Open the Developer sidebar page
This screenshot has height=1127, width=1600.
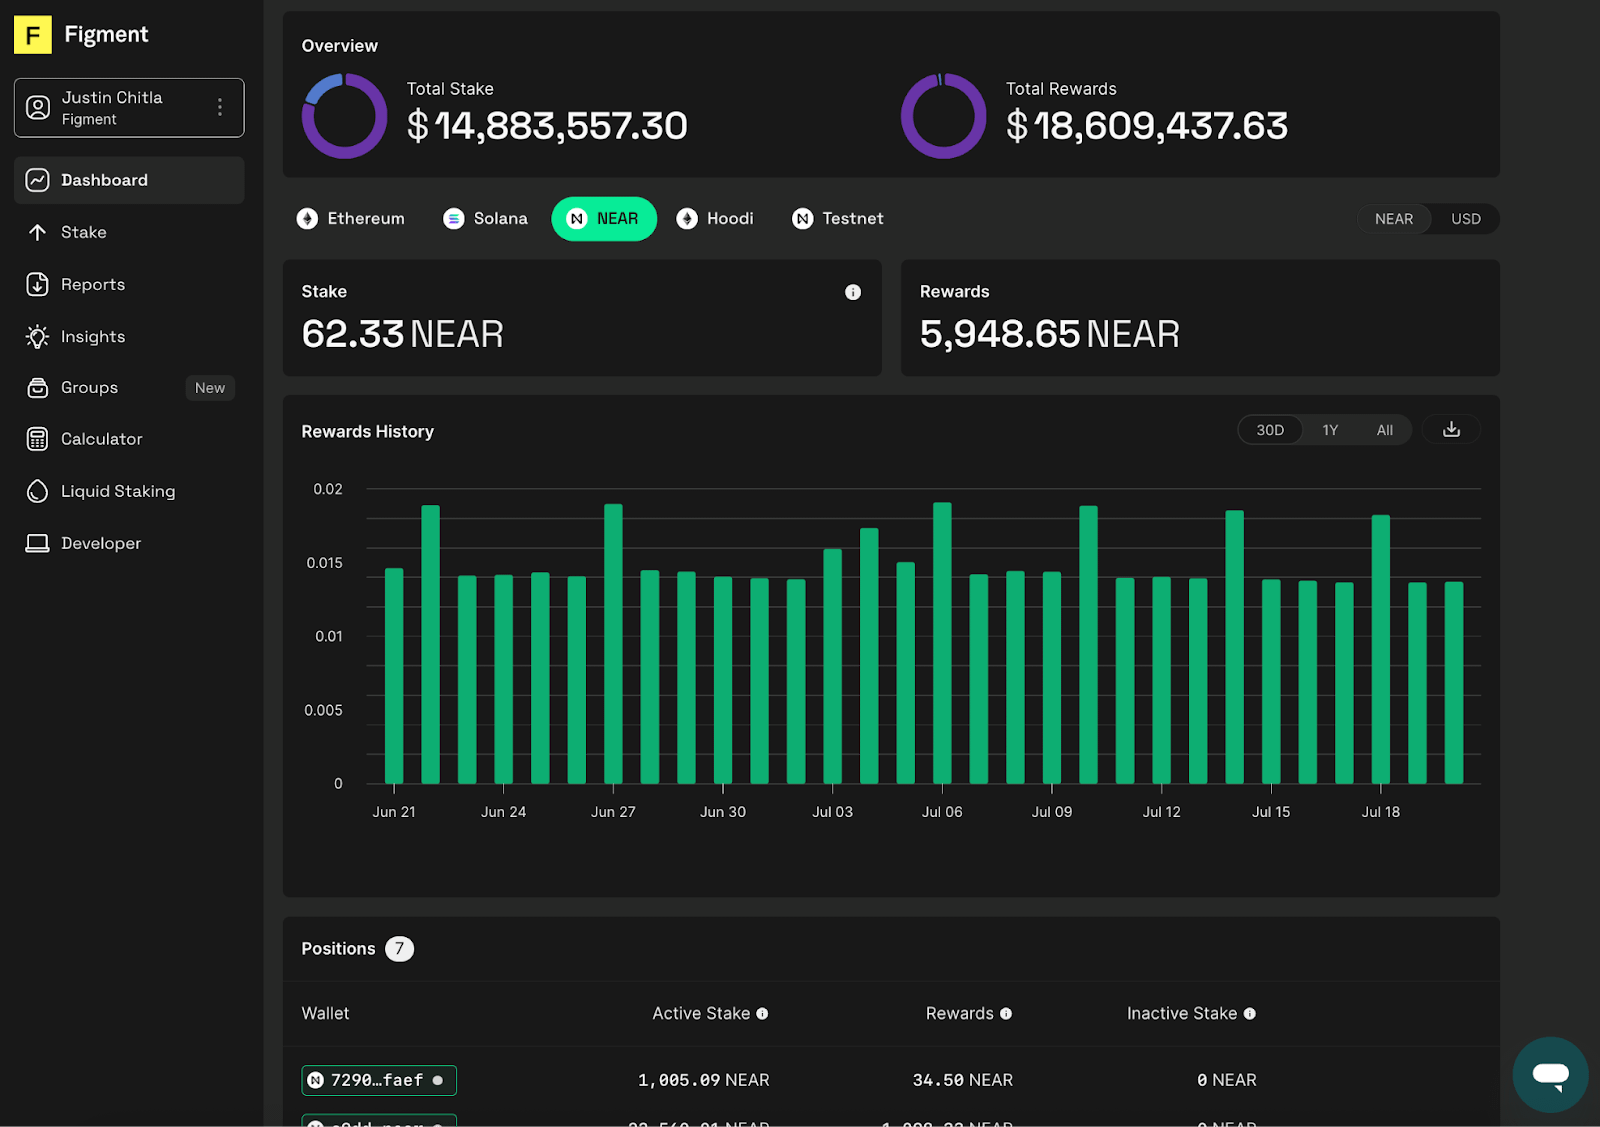tap(129, 543)
